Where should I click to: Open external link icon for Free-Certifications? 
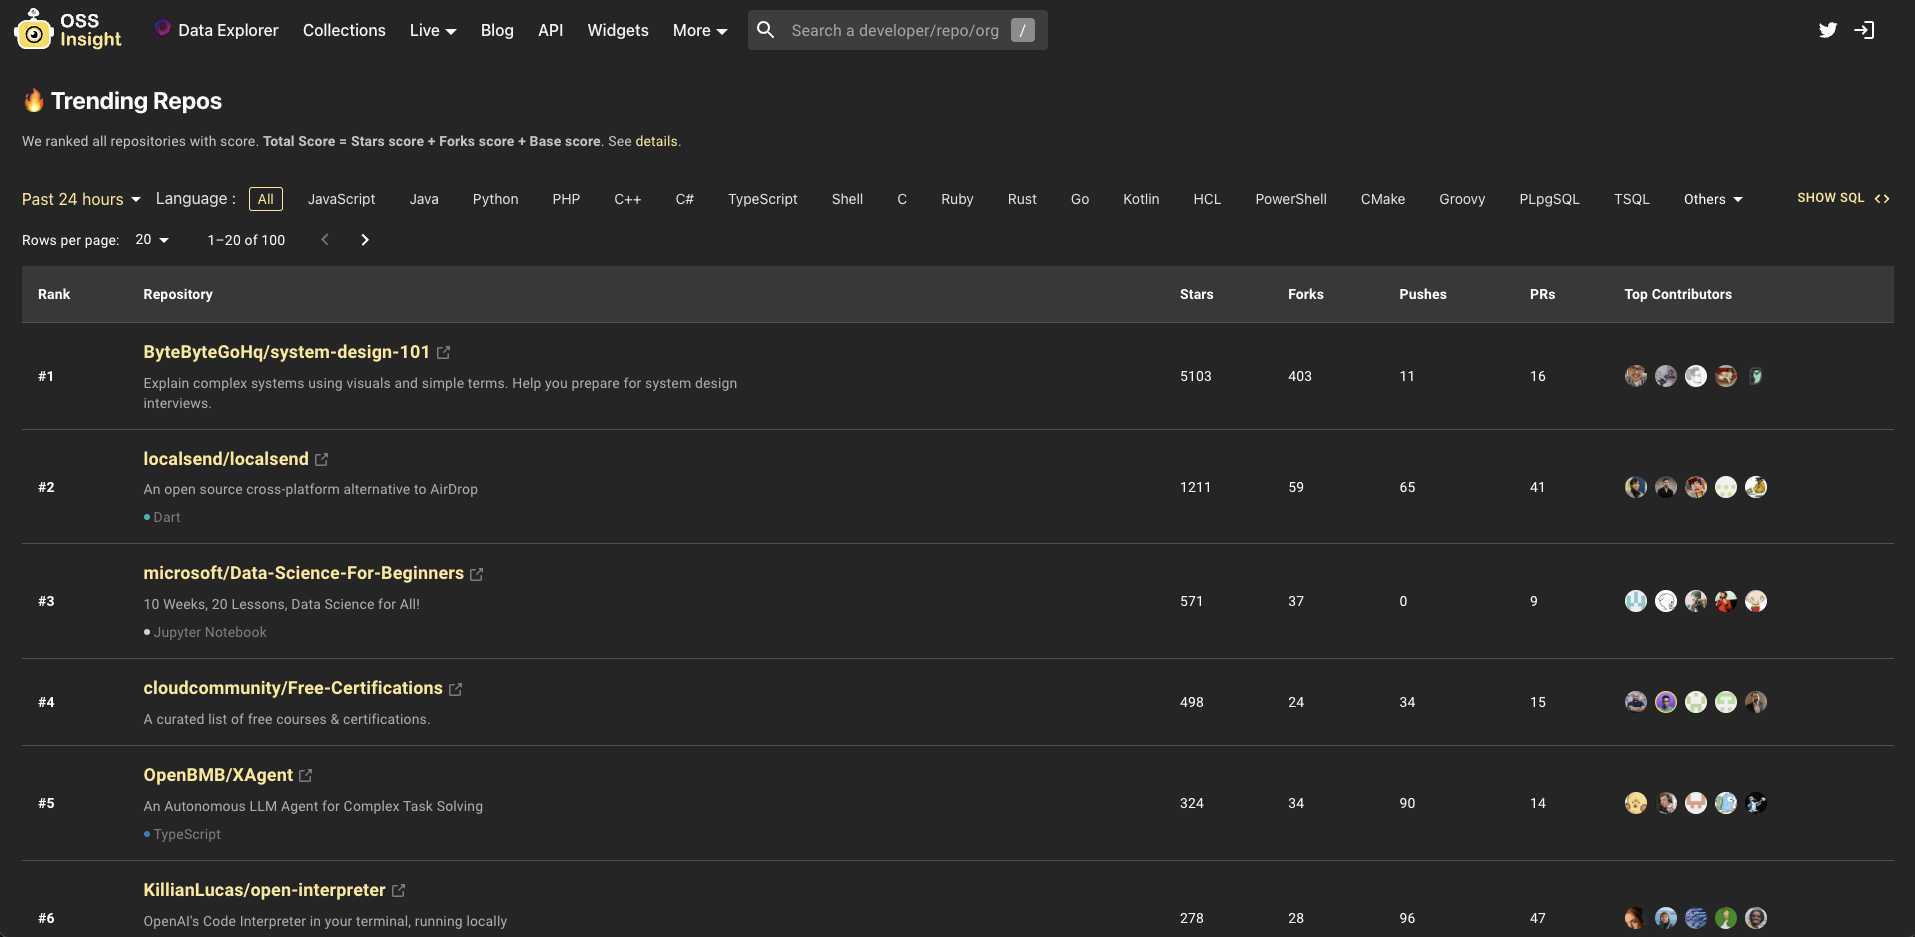pos(456,689)
